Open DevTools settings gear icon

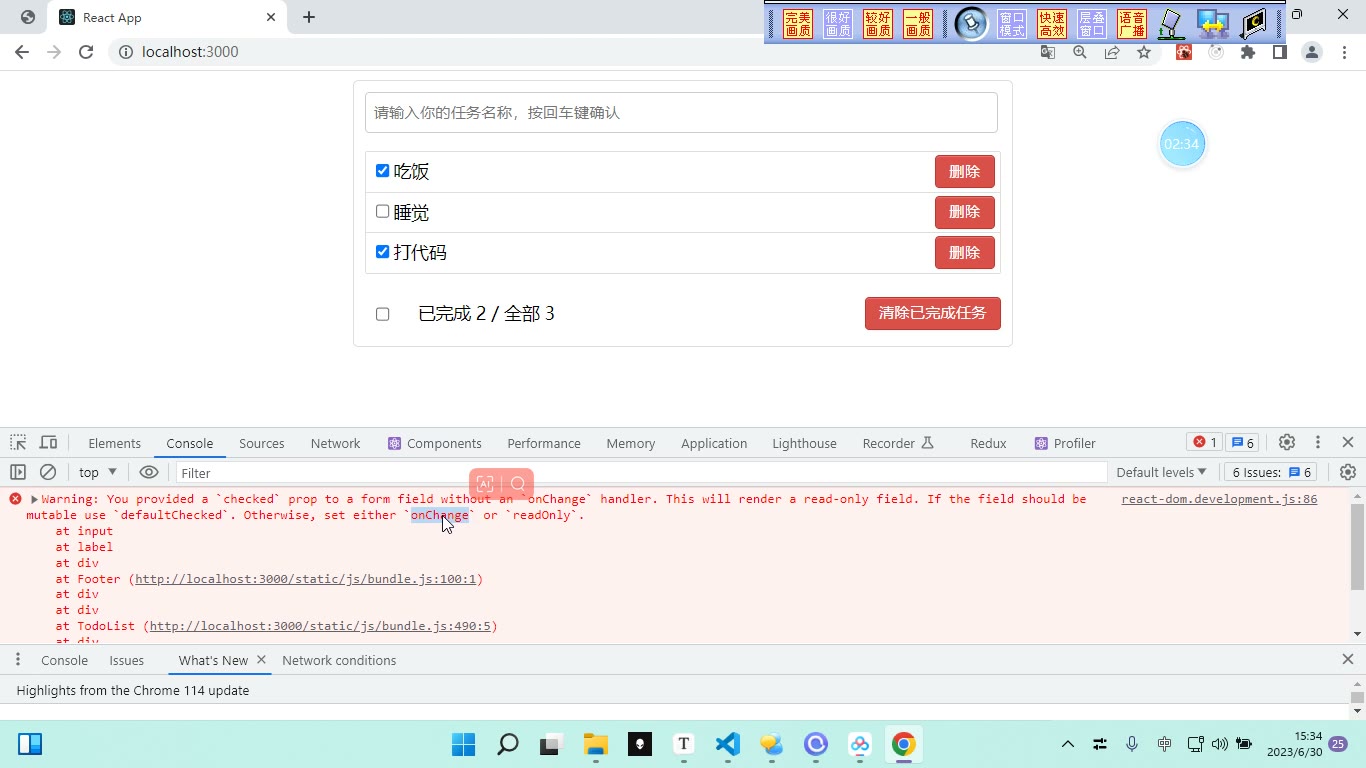(x=1287, y=442)
